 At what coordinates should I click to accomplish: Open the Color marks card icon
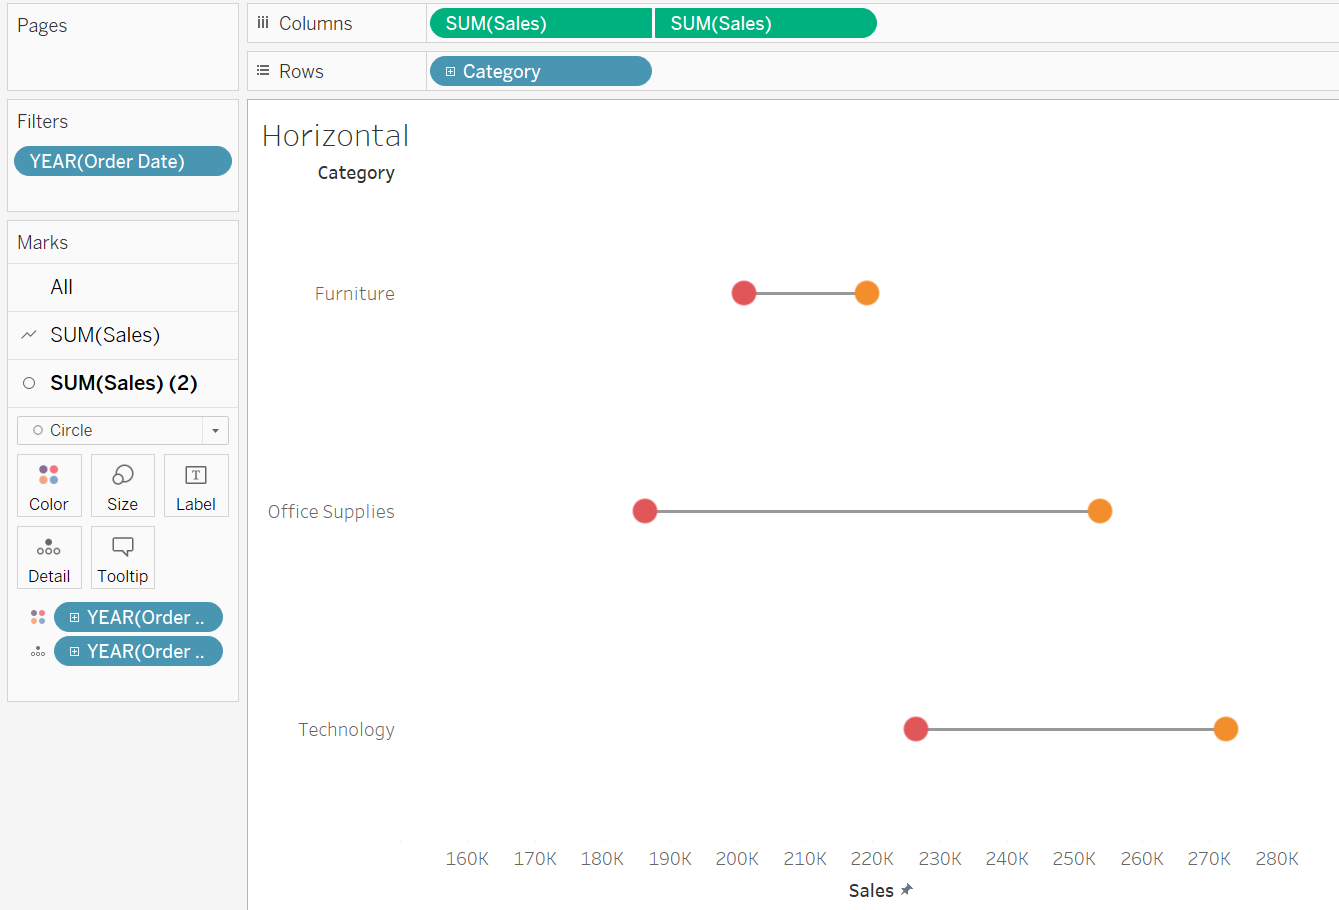click(49, 485)
